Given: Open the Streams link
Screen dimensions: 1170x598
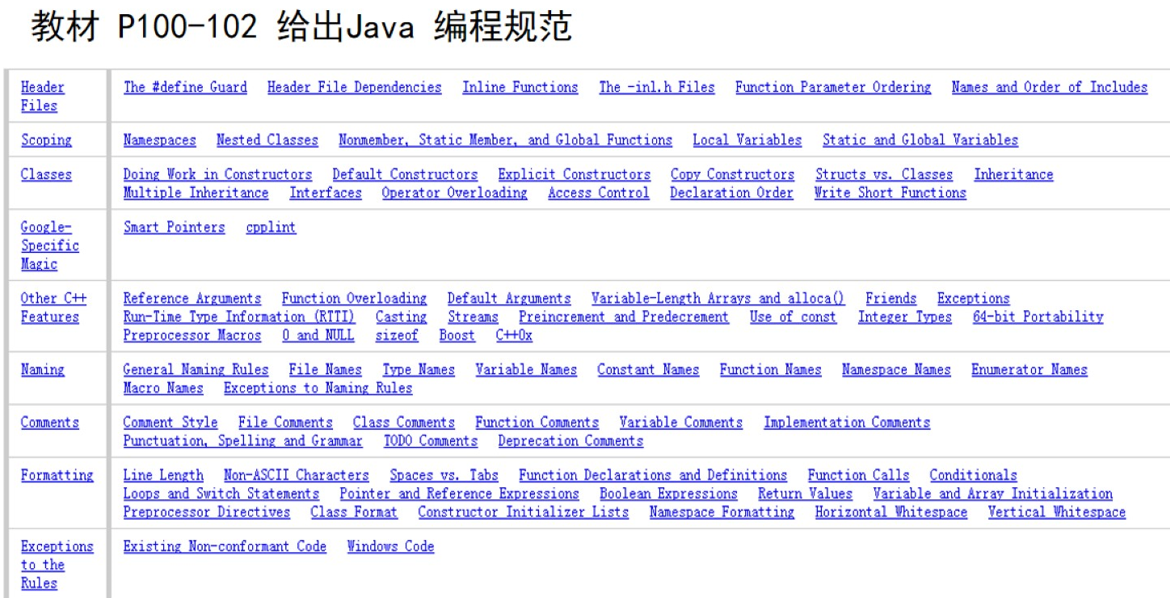Looking at the screenshot, I should (x=473, y=317).
